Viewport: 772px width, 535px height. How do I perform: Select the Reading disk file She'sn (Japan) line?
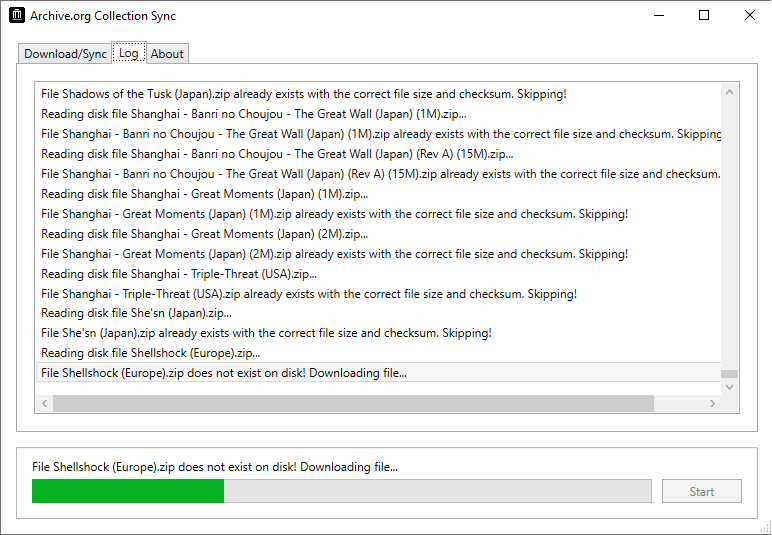pos(379,313)
